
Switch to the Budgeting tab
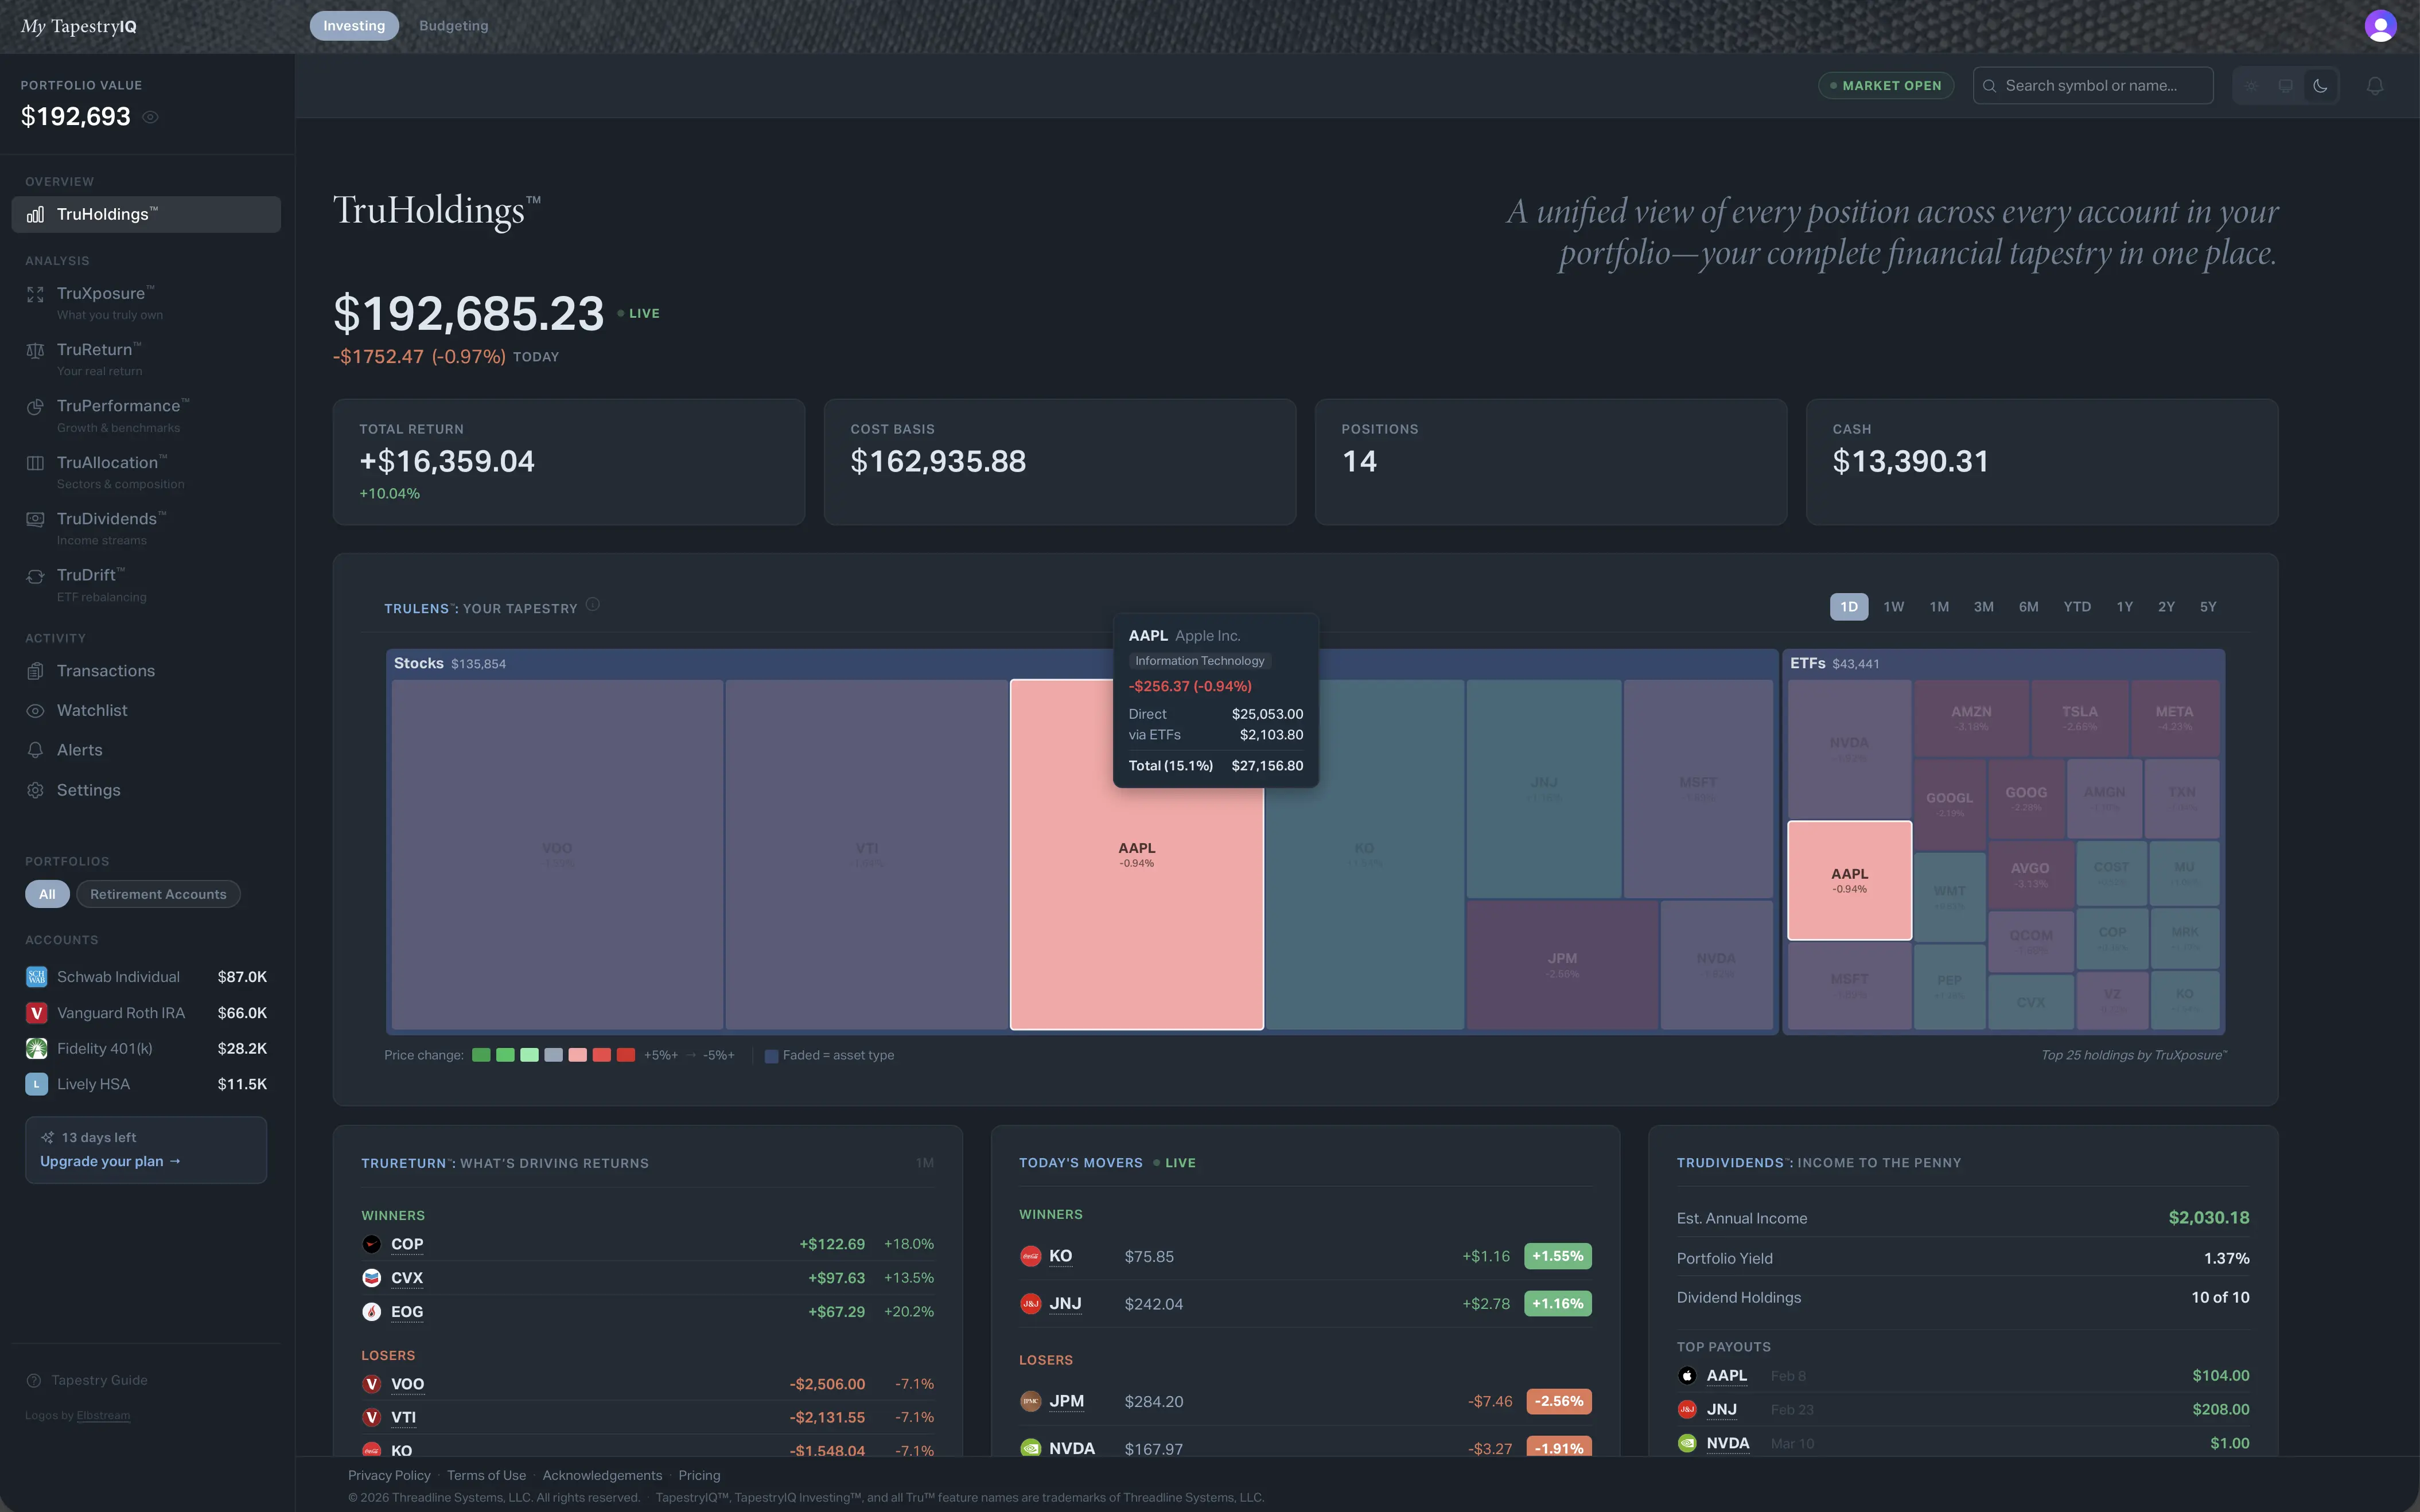(453, 26)
